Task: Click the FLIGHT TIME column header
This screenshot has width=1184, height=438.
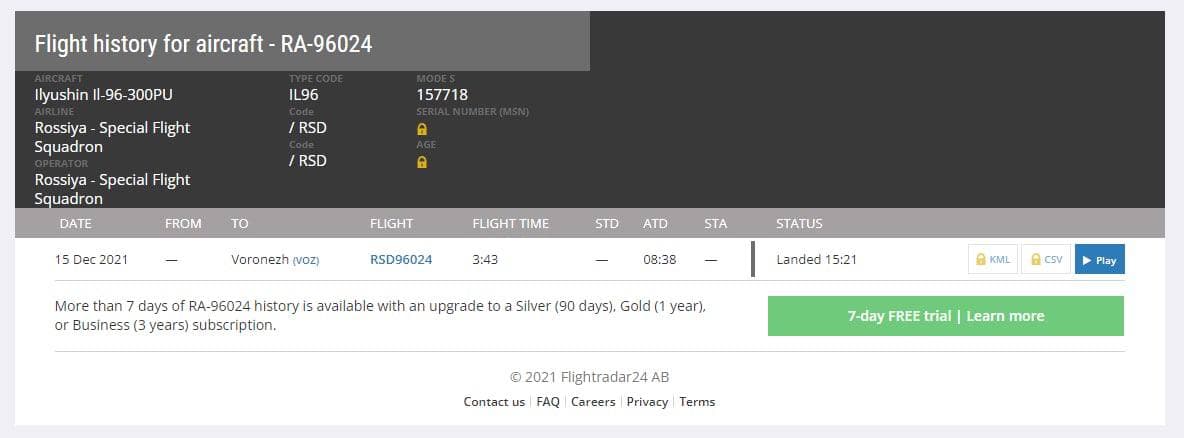Action: pyautogui.click(x=510, y=224)
